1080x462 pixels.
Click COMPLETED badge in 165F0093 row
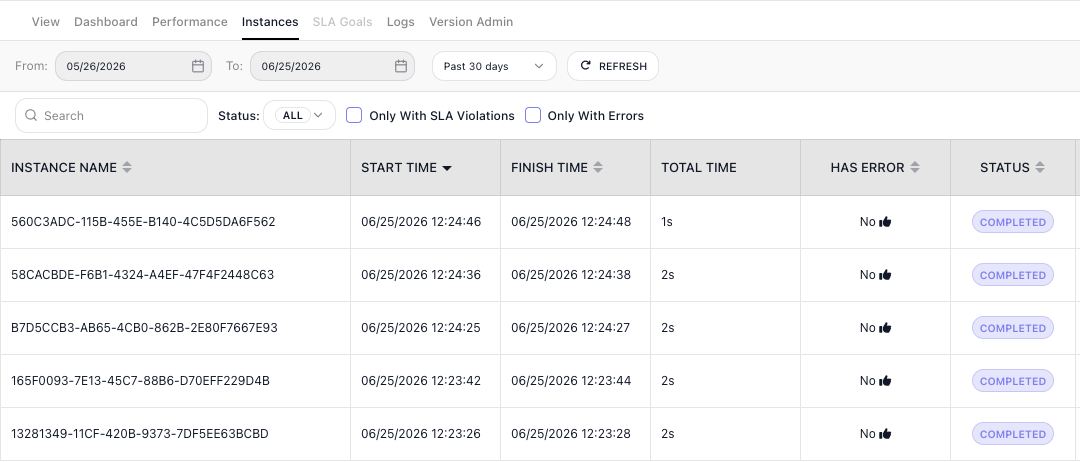(1012, 381)
